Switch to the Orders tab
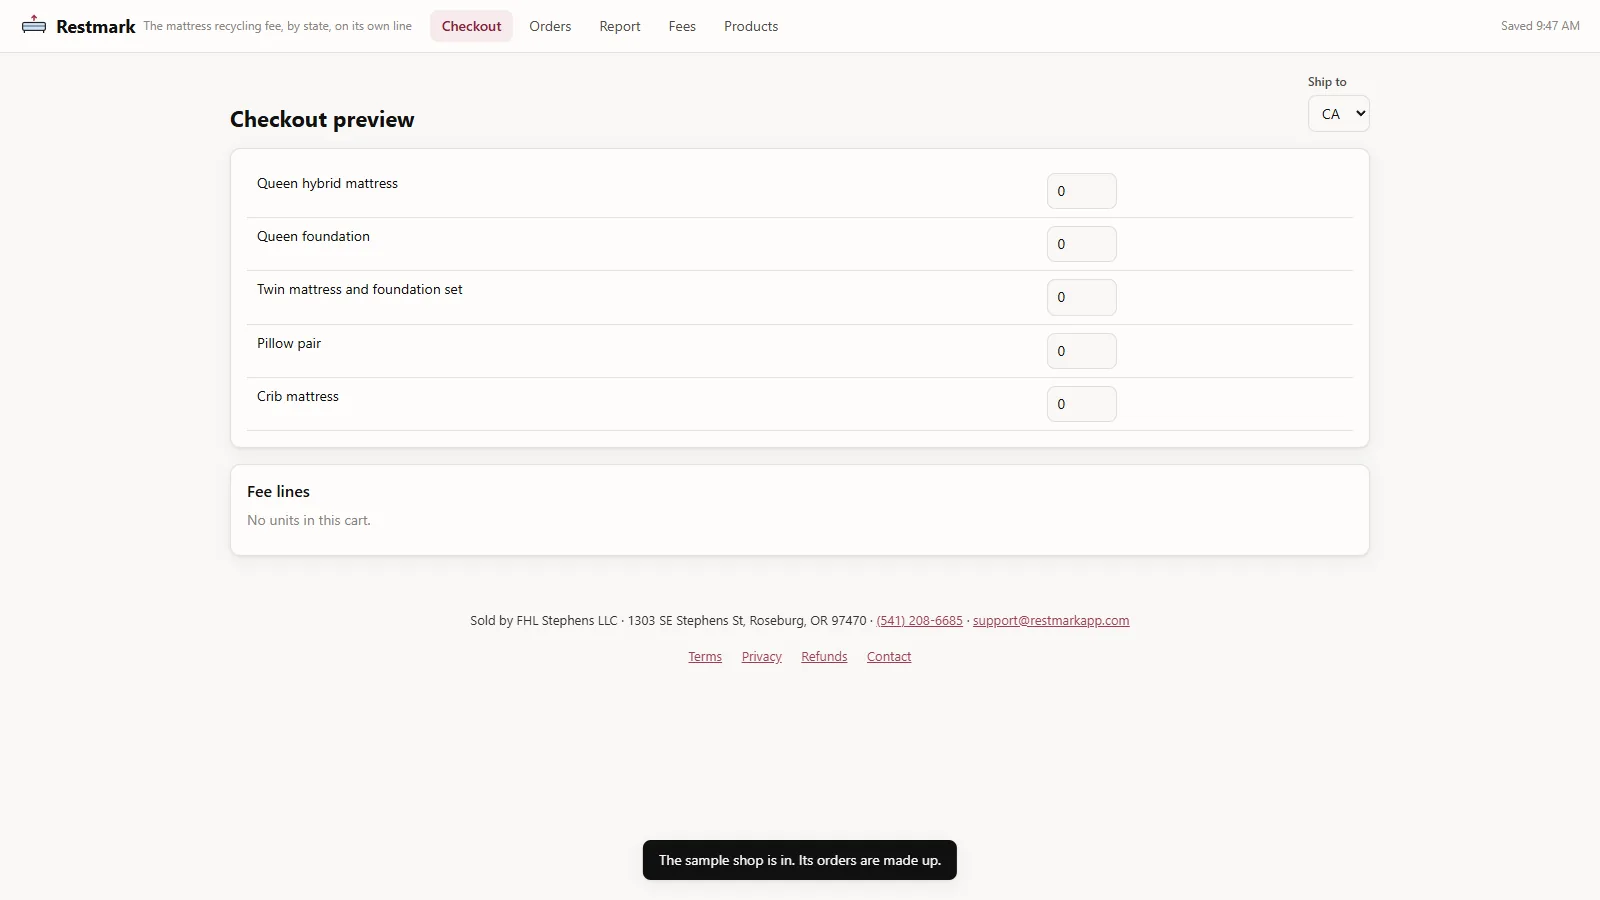 coord(550,26)
